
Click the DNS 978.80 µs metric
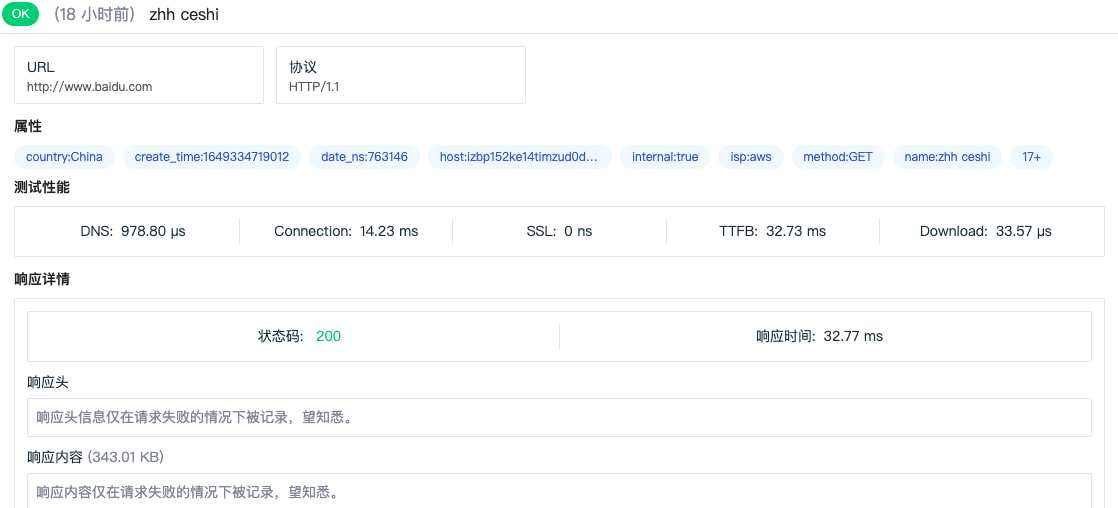133,231
